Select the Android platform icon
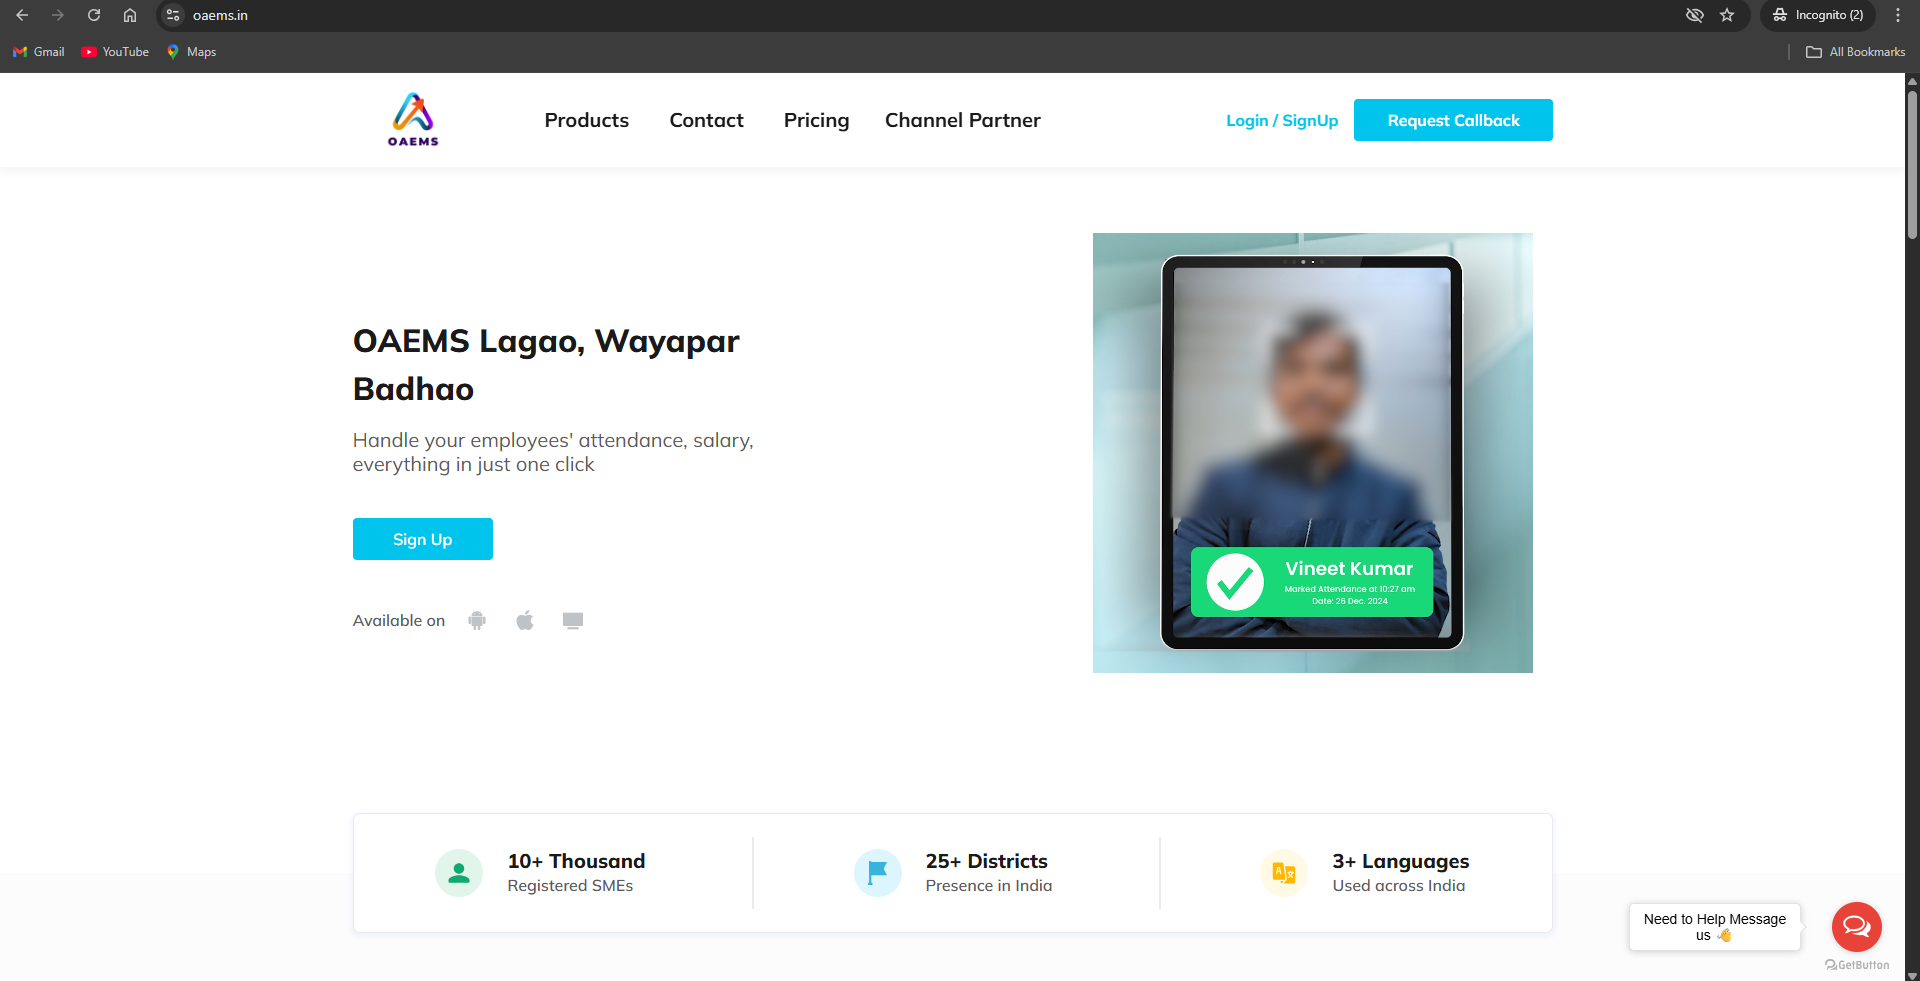The width and height of the screenshot is (1920, 981). click(x=477, y=621)
